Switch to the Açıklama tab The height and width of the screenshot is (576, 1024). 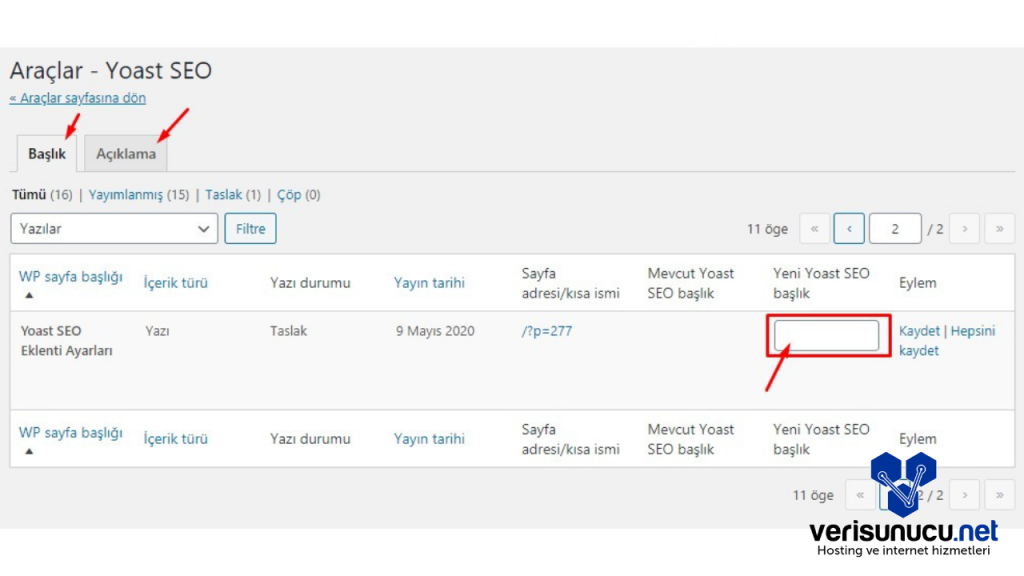click(126, 154)
